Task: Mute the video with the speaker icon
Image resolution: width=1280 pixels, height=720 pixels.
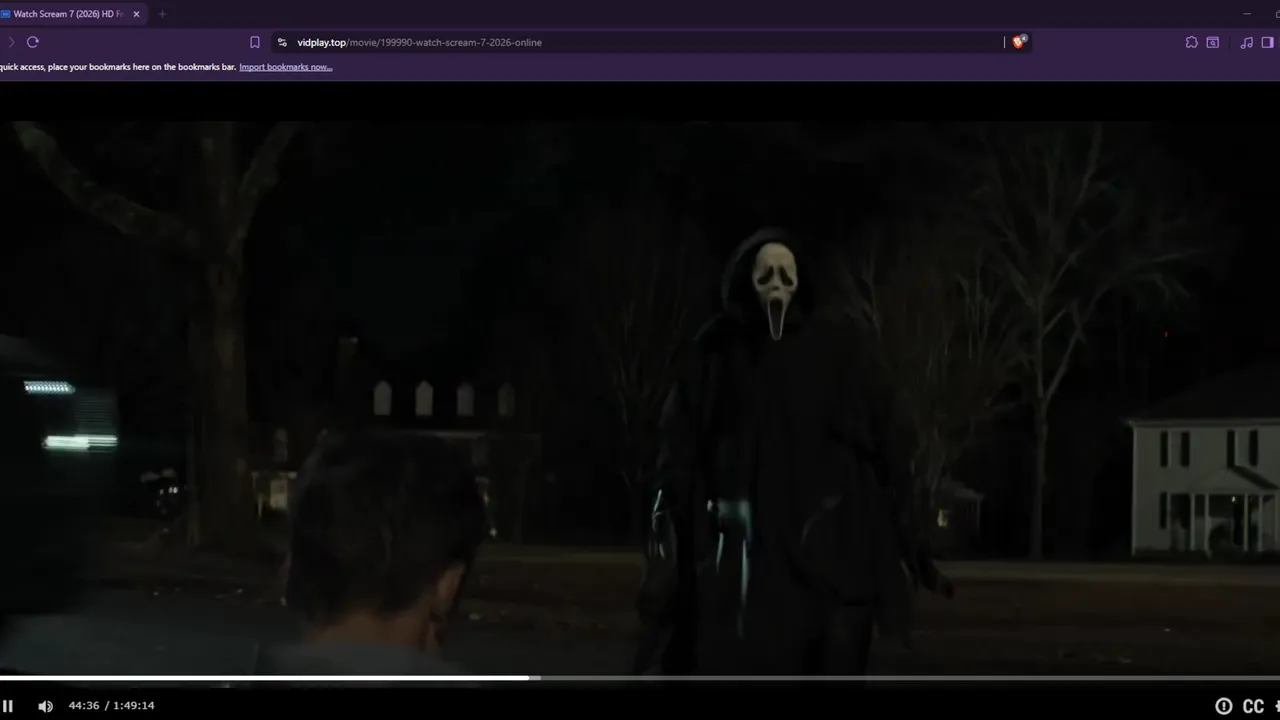Action: click(x=45, y=706)
